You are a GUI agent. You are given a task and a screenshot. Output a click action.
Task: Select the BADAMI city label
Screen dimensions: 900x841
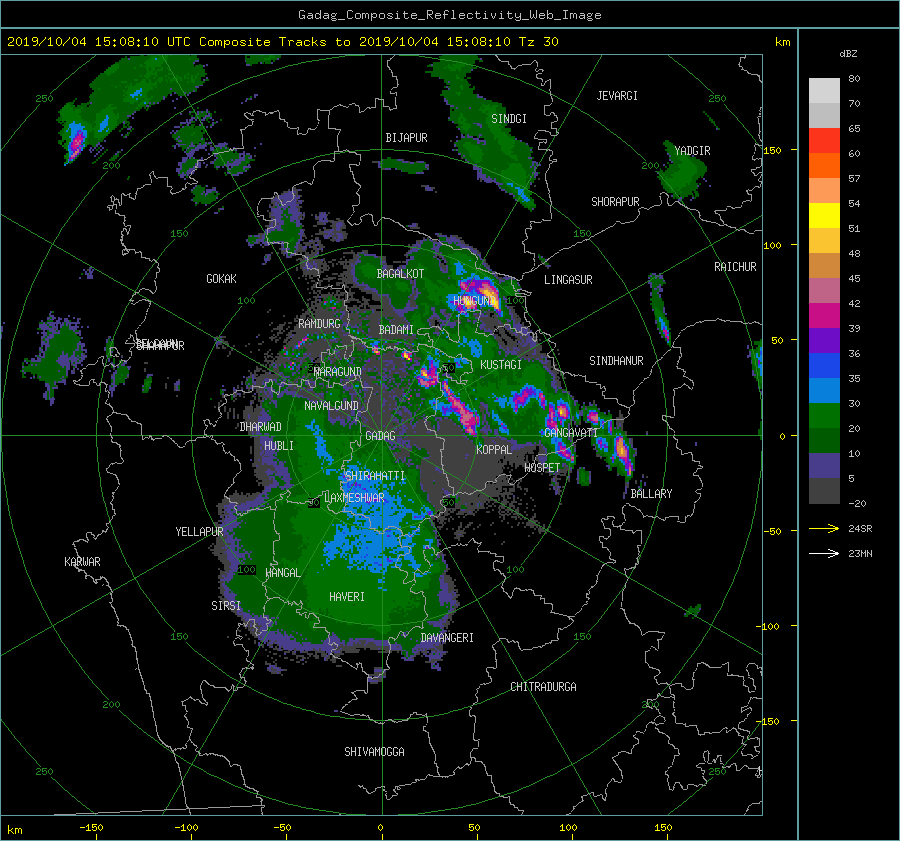[x=396, y=330]
